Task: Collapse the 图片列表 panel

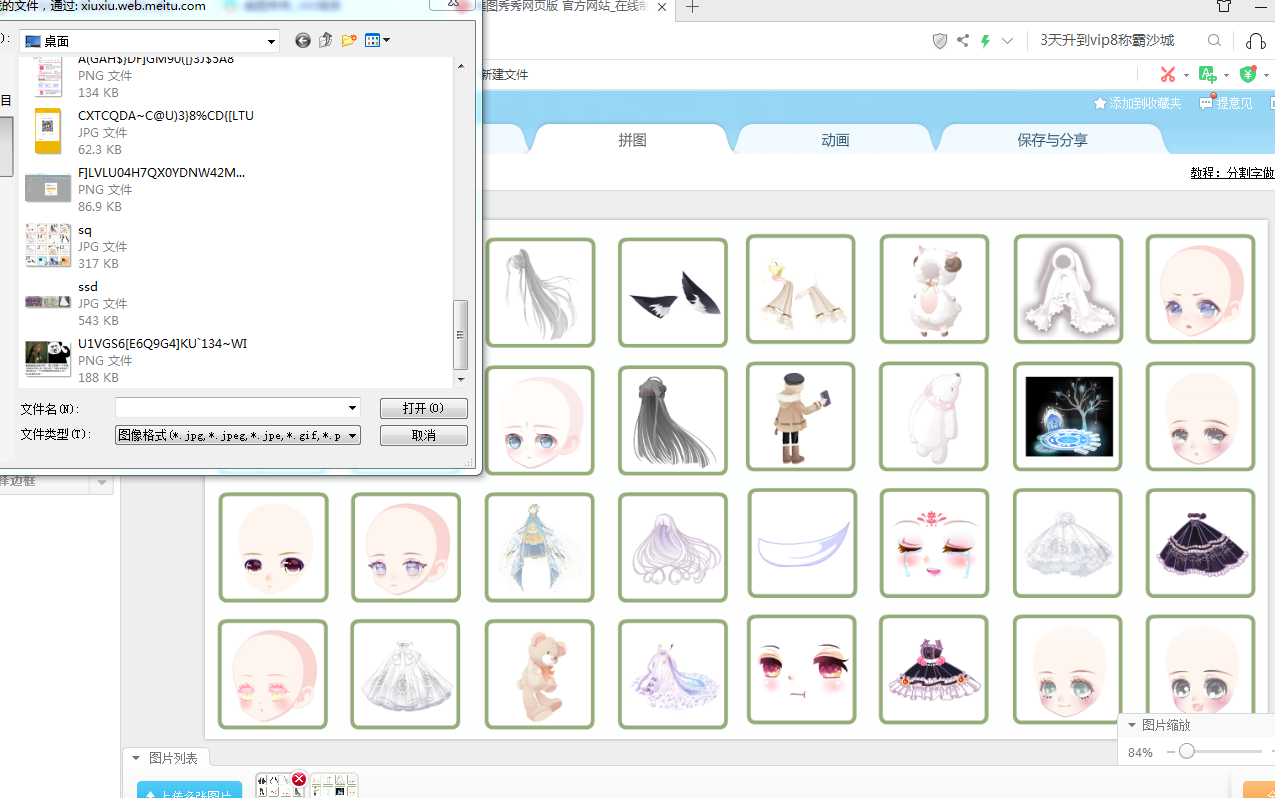Action: click(137, 758)
